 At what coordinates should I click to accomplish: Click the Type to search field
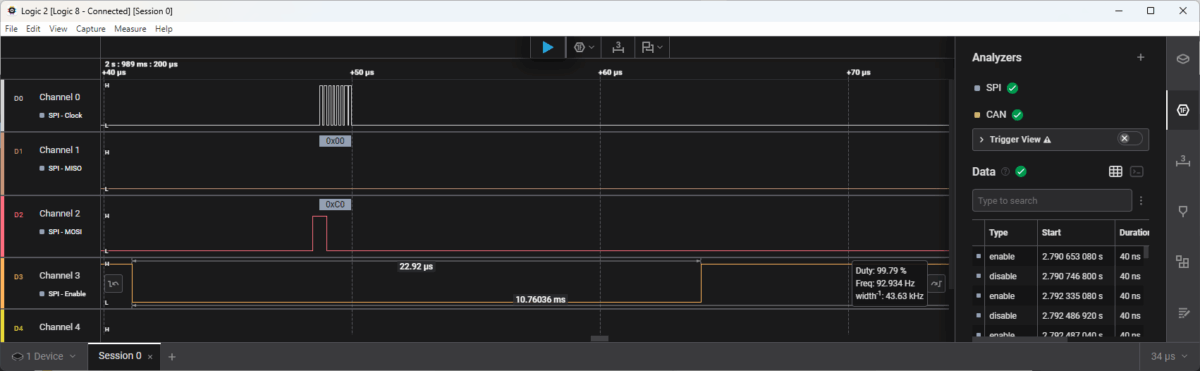(x=1052, y=201)
